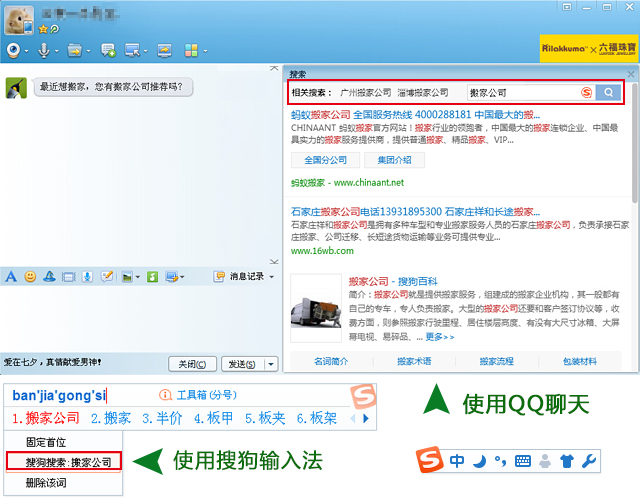640x500 pixels.
Task: Toggle Chinese/English mode 中 on IME bar
Action: pyautogui.click(x=457, y=461)
